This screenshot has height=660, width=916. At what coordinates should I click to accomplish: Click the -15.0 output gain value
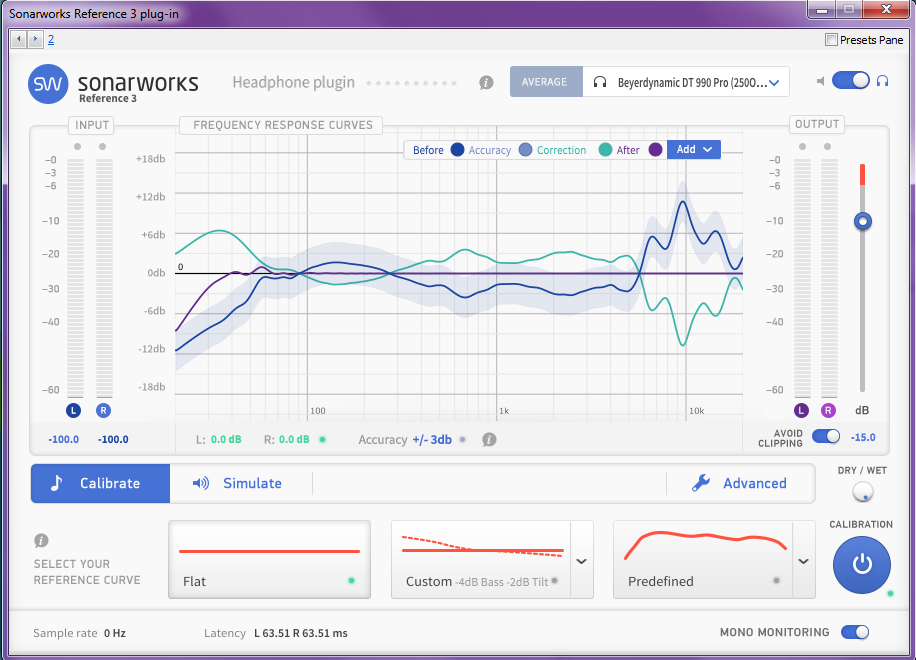(863, 437)
